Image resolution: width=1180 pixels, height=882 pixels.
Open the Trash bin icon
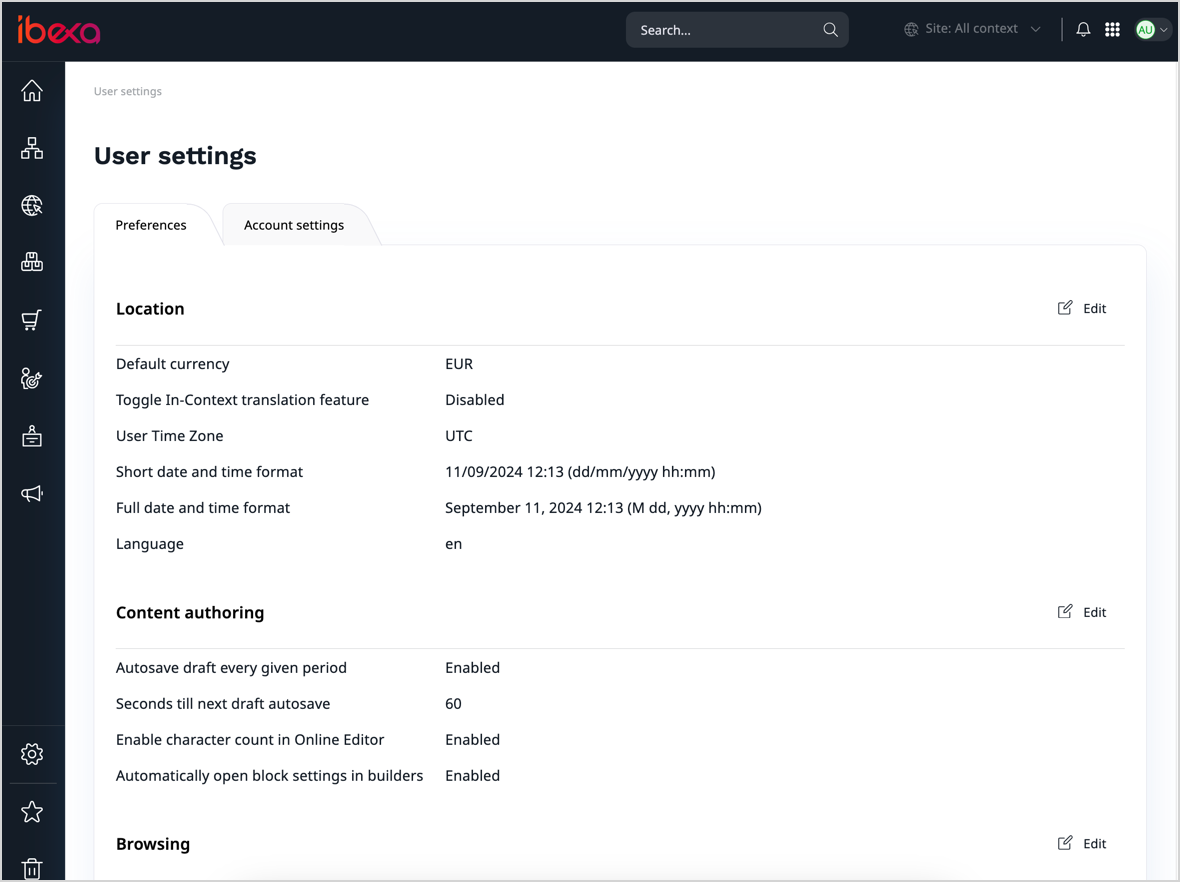(32, 867)
